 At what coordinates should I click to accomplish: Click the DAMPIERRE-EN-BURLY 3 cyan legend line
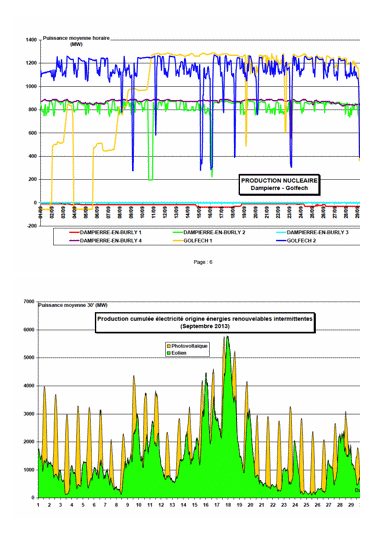(x=281, y=233)
